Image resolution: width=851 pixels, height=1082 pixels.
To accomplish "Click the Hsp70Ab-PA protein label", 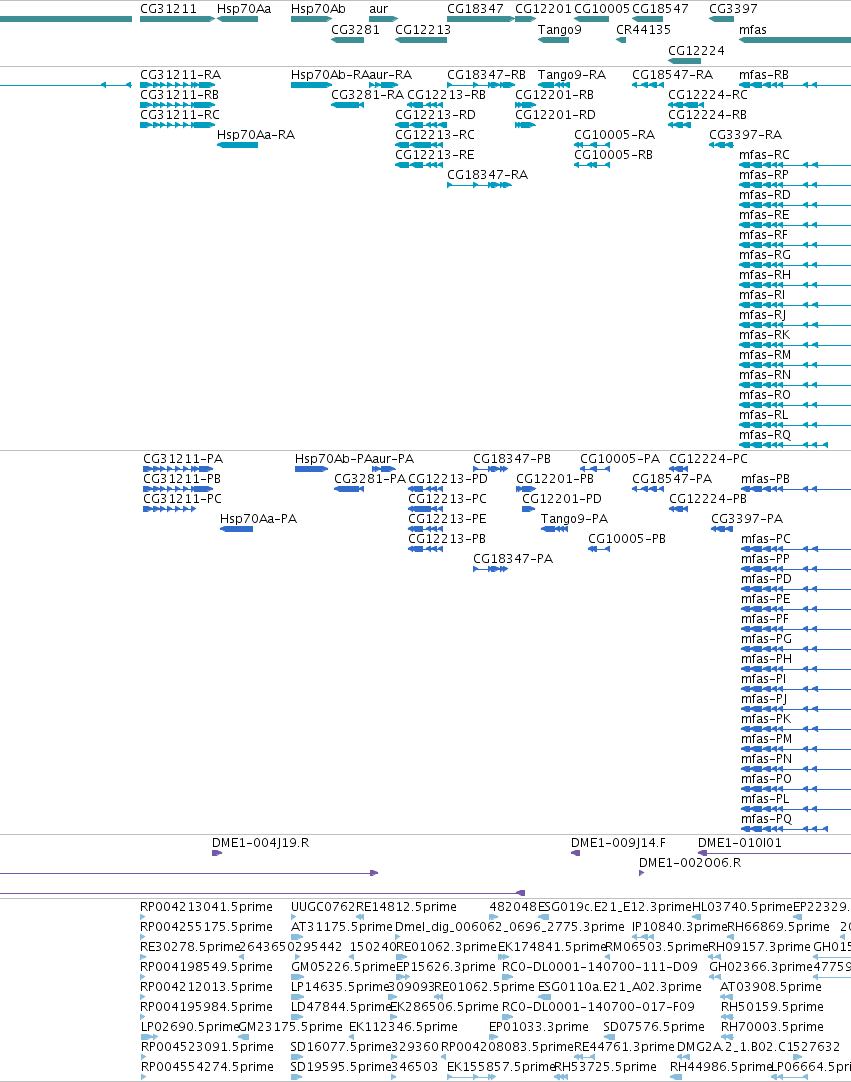I will (333, 459).
